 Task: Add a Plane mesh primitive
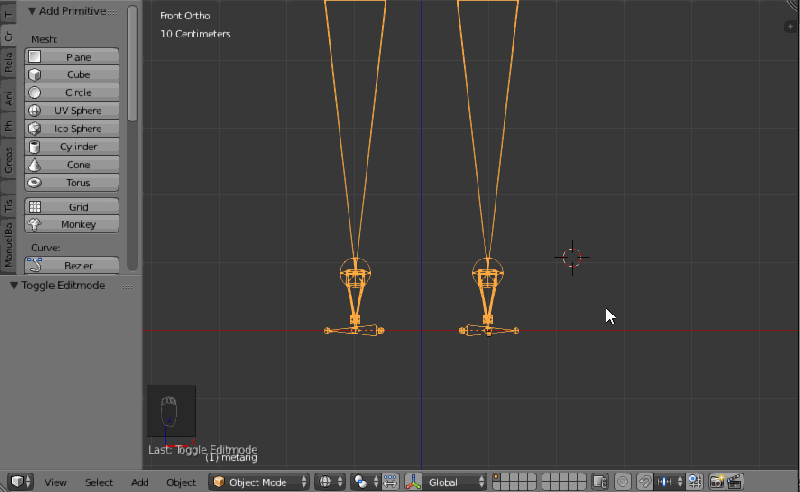tap(71, 57)
